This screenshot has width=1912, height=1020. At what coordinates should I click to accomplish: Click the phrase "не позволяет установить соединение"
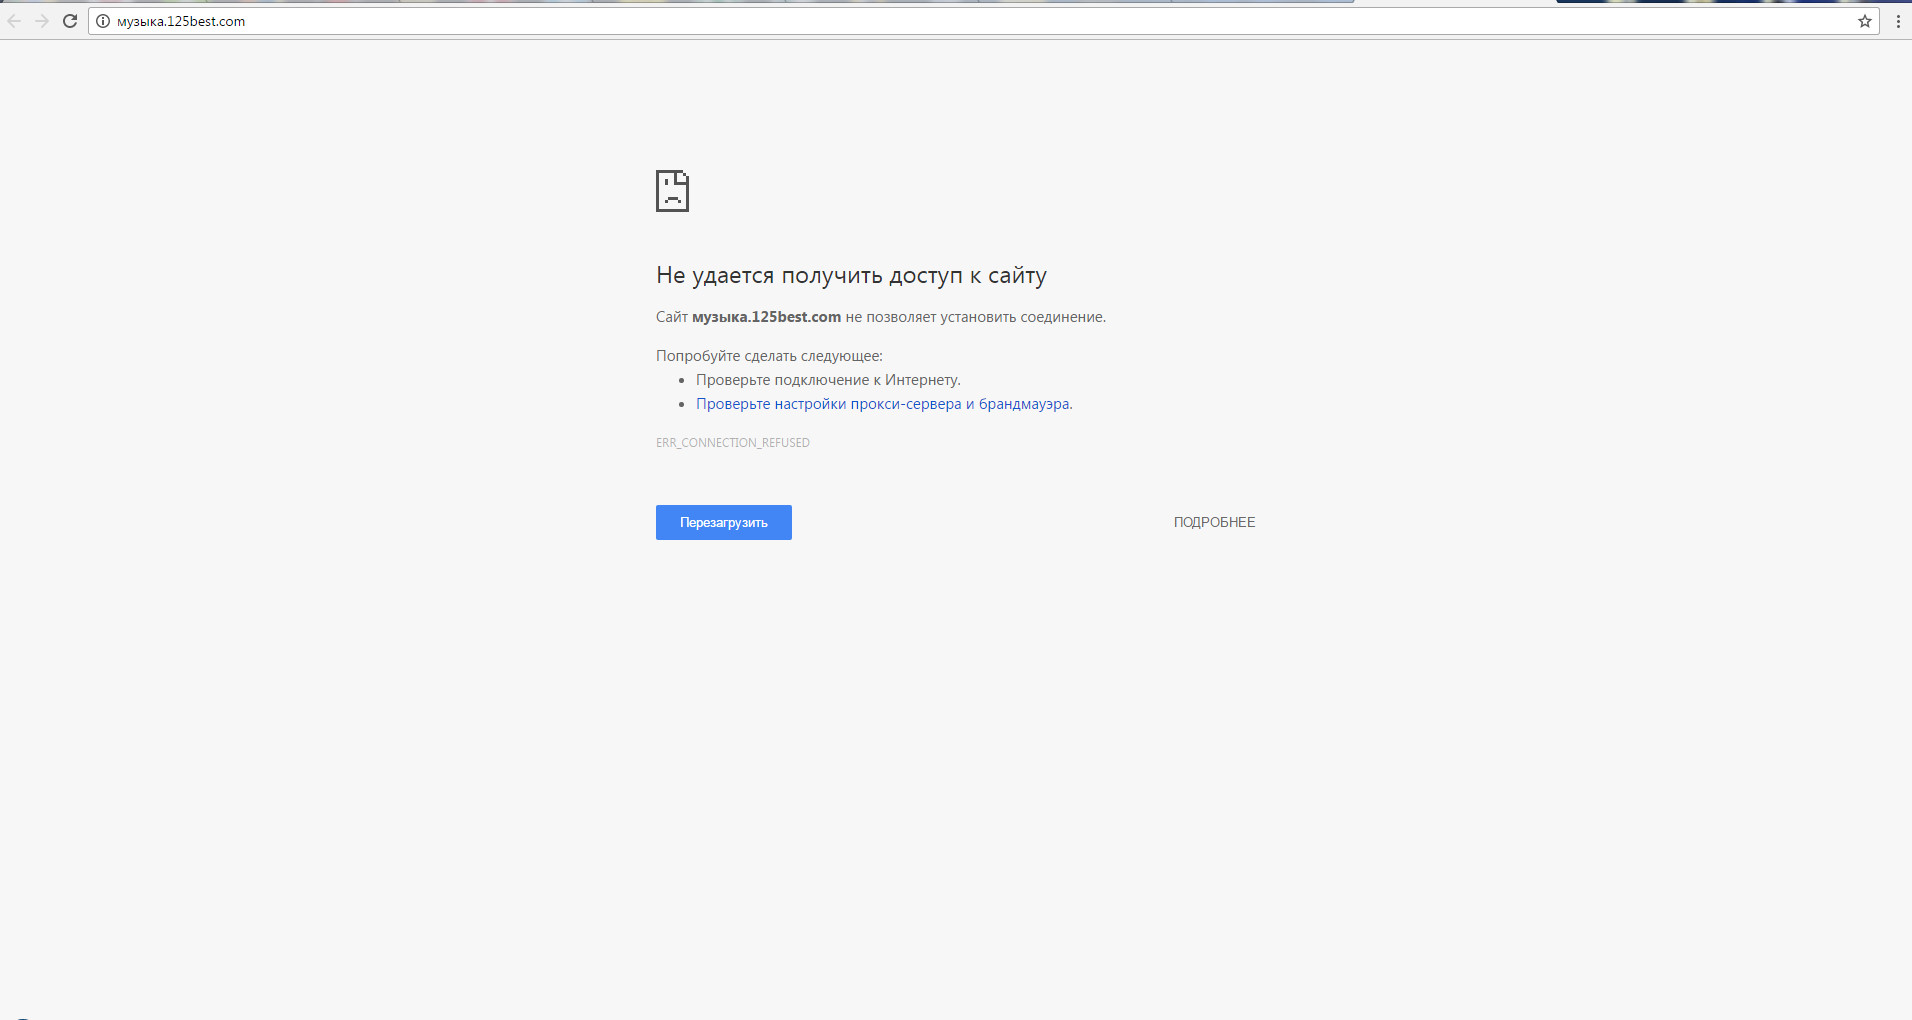(x=975, y=317)
